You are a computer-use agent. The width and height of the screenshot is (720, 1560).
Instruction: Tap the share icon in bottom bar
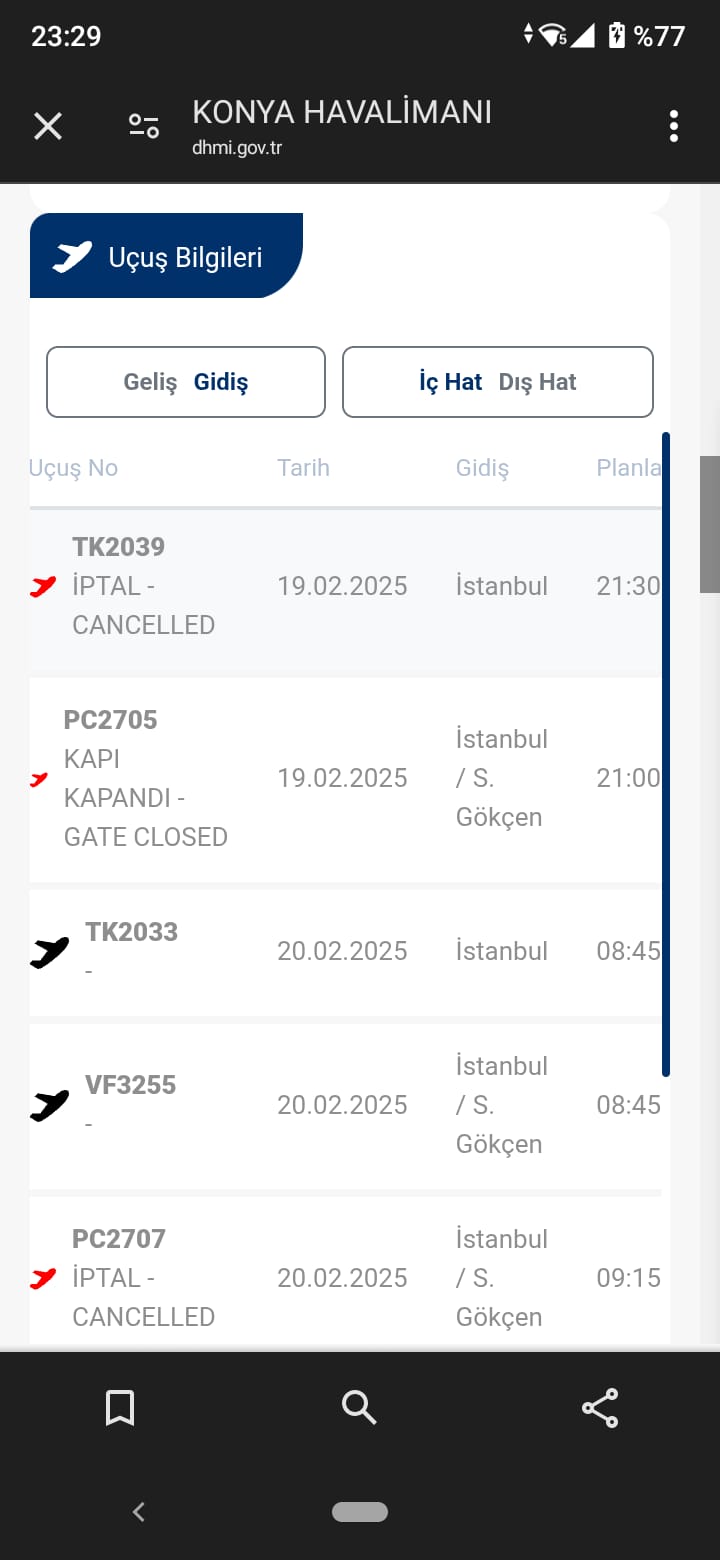click(600, 1408)
